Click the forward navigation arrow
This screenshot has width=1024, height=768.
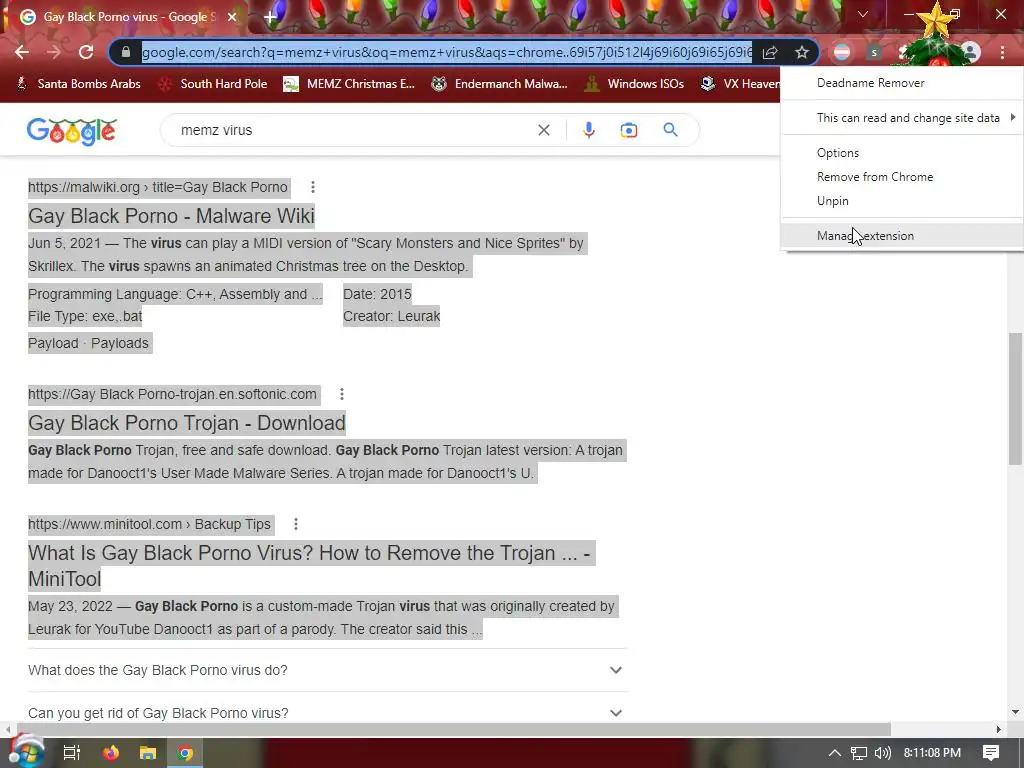click(x=54, y=52)
